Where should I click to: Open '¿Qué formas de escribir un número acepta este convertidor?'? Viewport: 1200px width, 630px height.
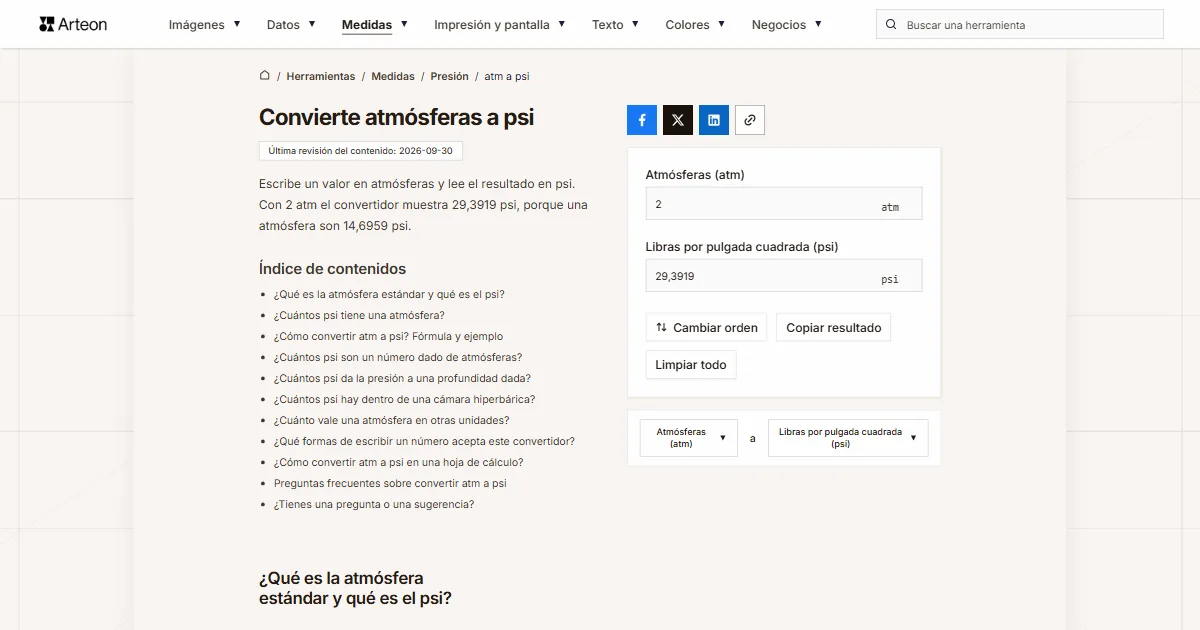[x=424, y=441]
